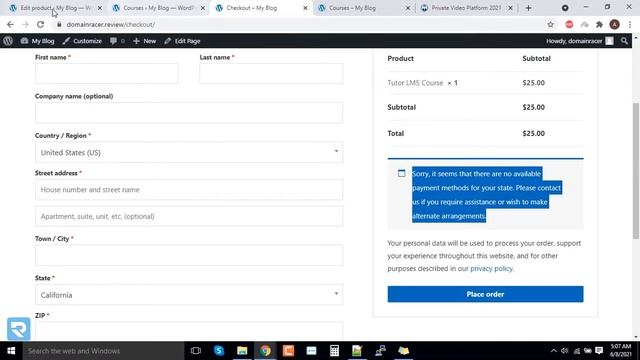Open the Windows Start menu
640x360 pixels.
click(x=11, y=351)
